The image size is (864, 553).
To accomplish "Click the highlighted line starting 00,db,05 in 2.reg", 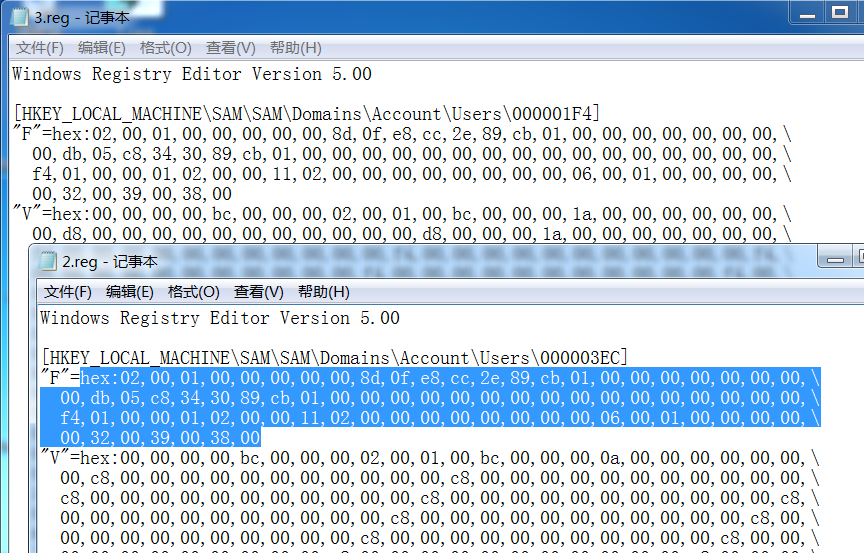I will pos(440,398).
